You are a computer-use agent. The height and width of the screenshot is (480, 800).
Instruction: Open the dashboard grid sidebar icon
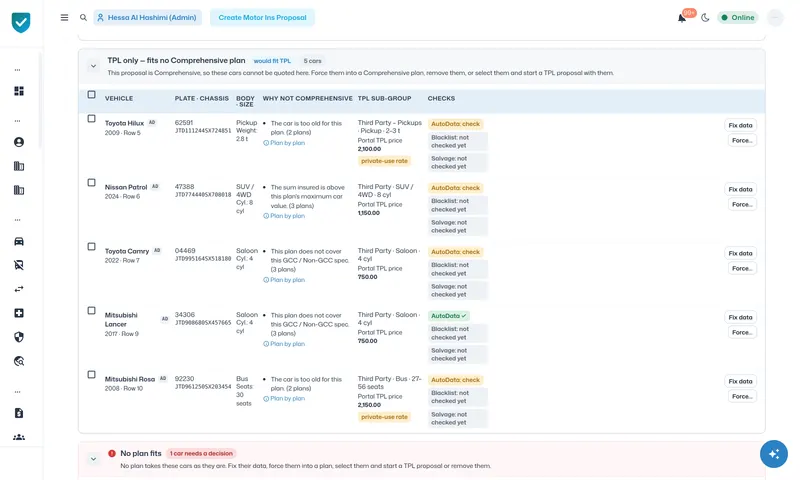pyautogui.click(x=19, y=91)
